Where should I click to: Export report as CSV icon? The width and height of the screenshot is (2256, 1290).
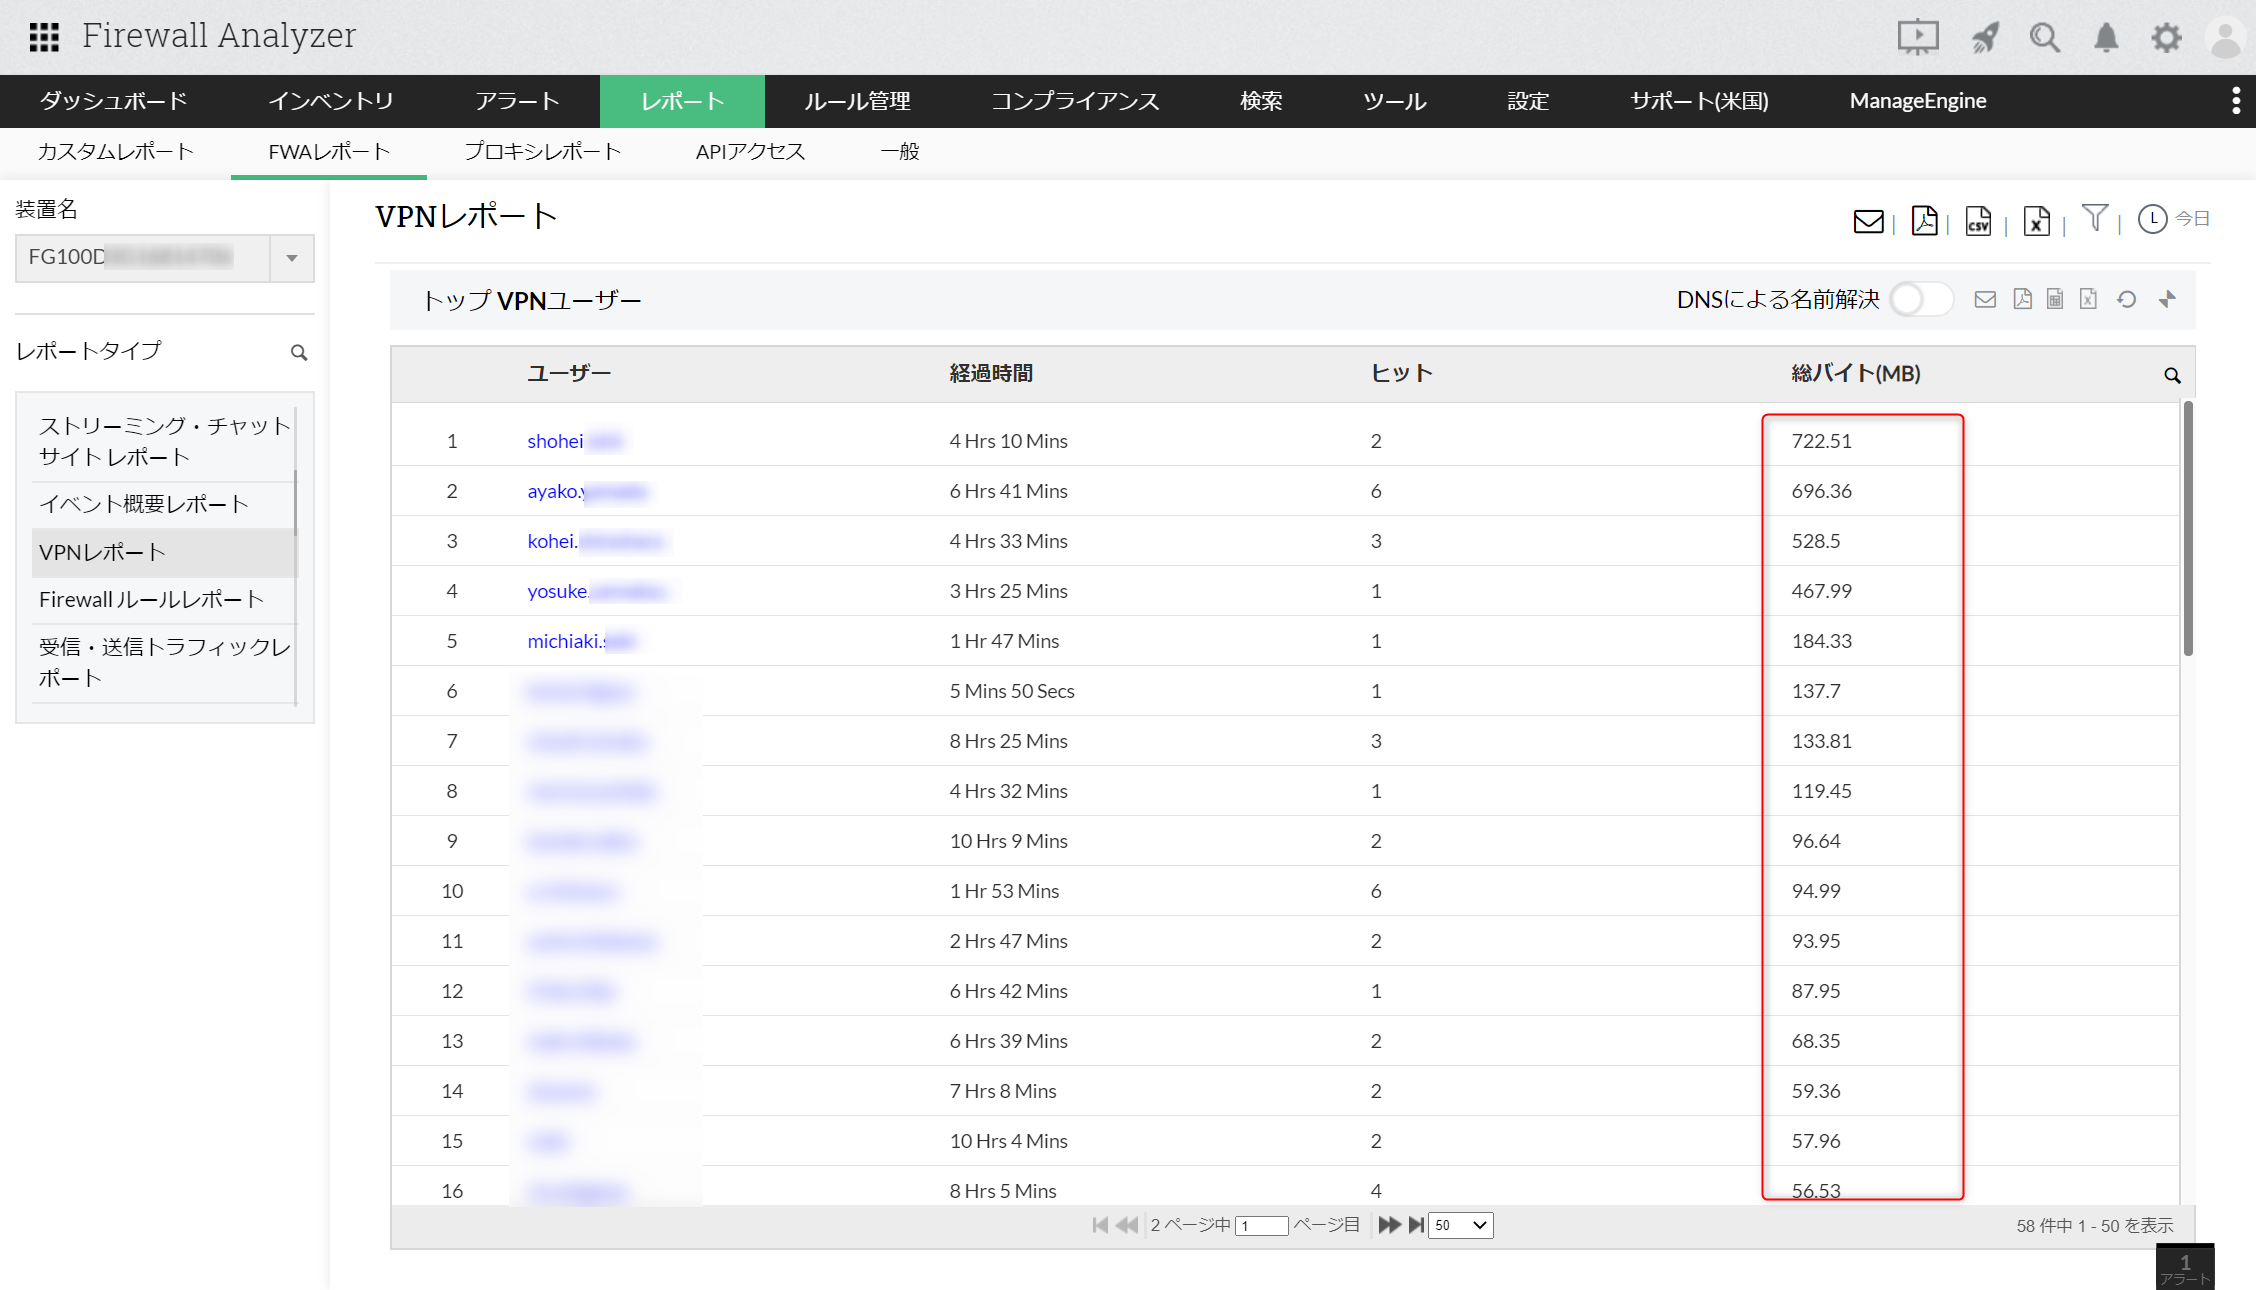[1977, 221]
